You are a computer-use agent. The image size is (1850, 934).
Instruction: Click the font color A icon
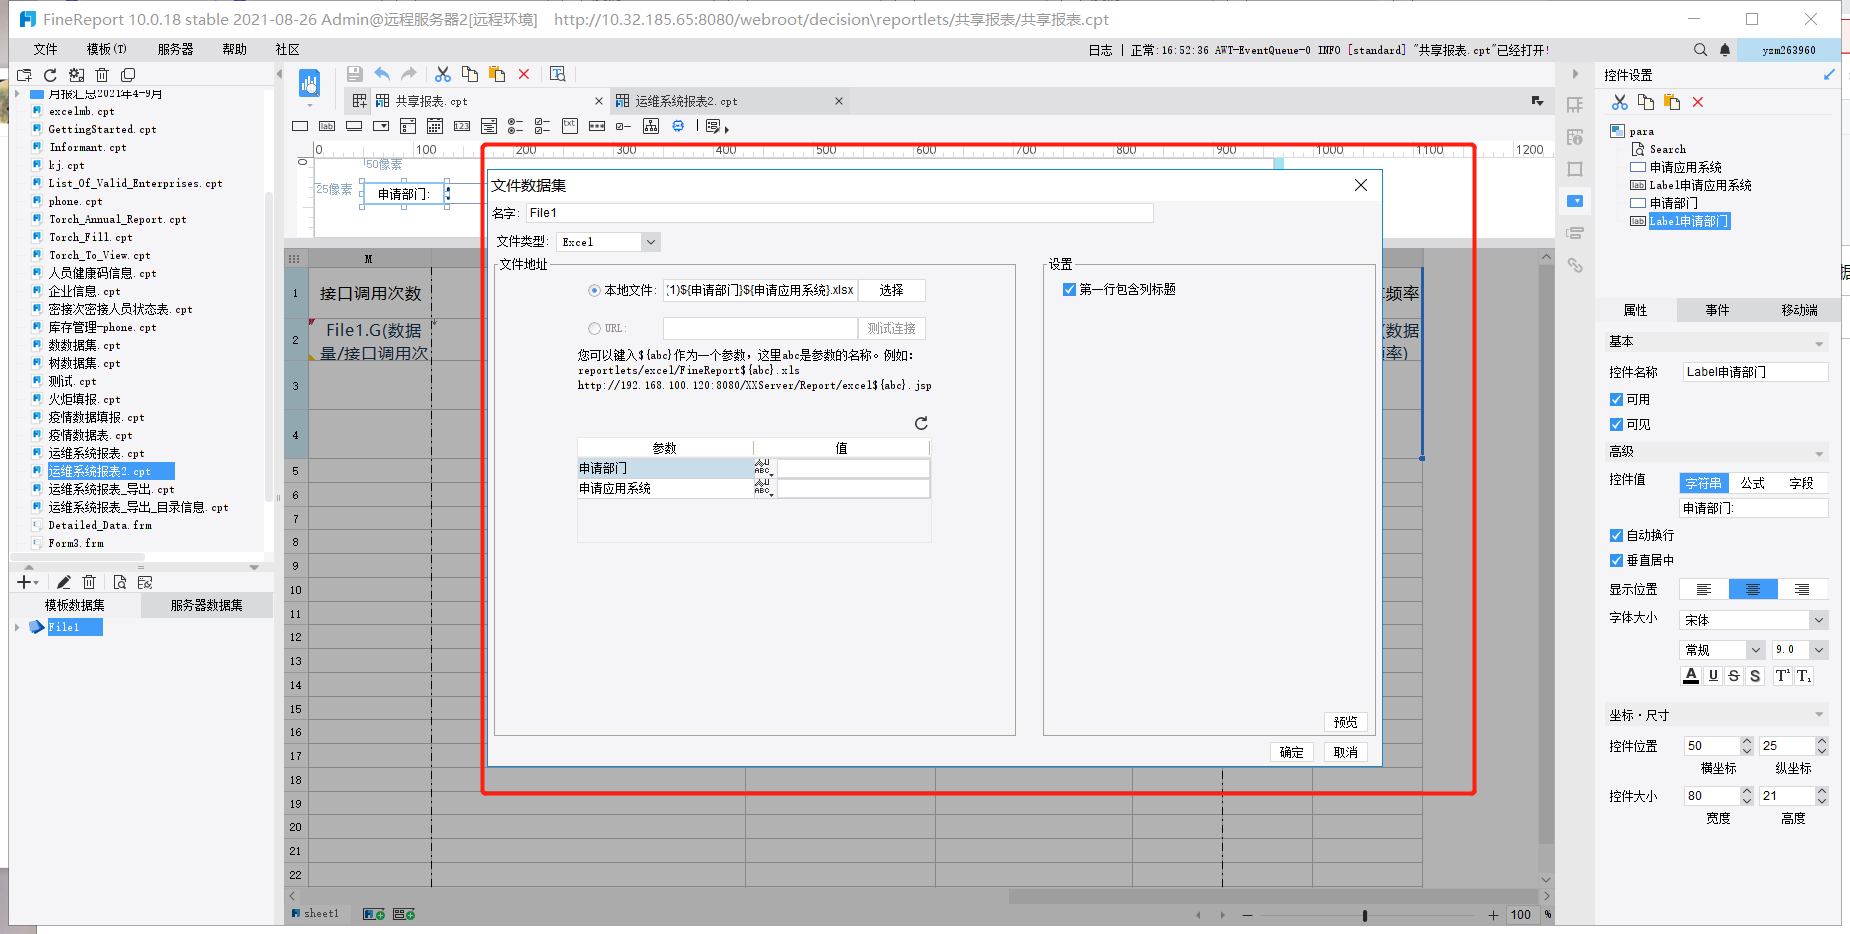[x=1691, y=676]
